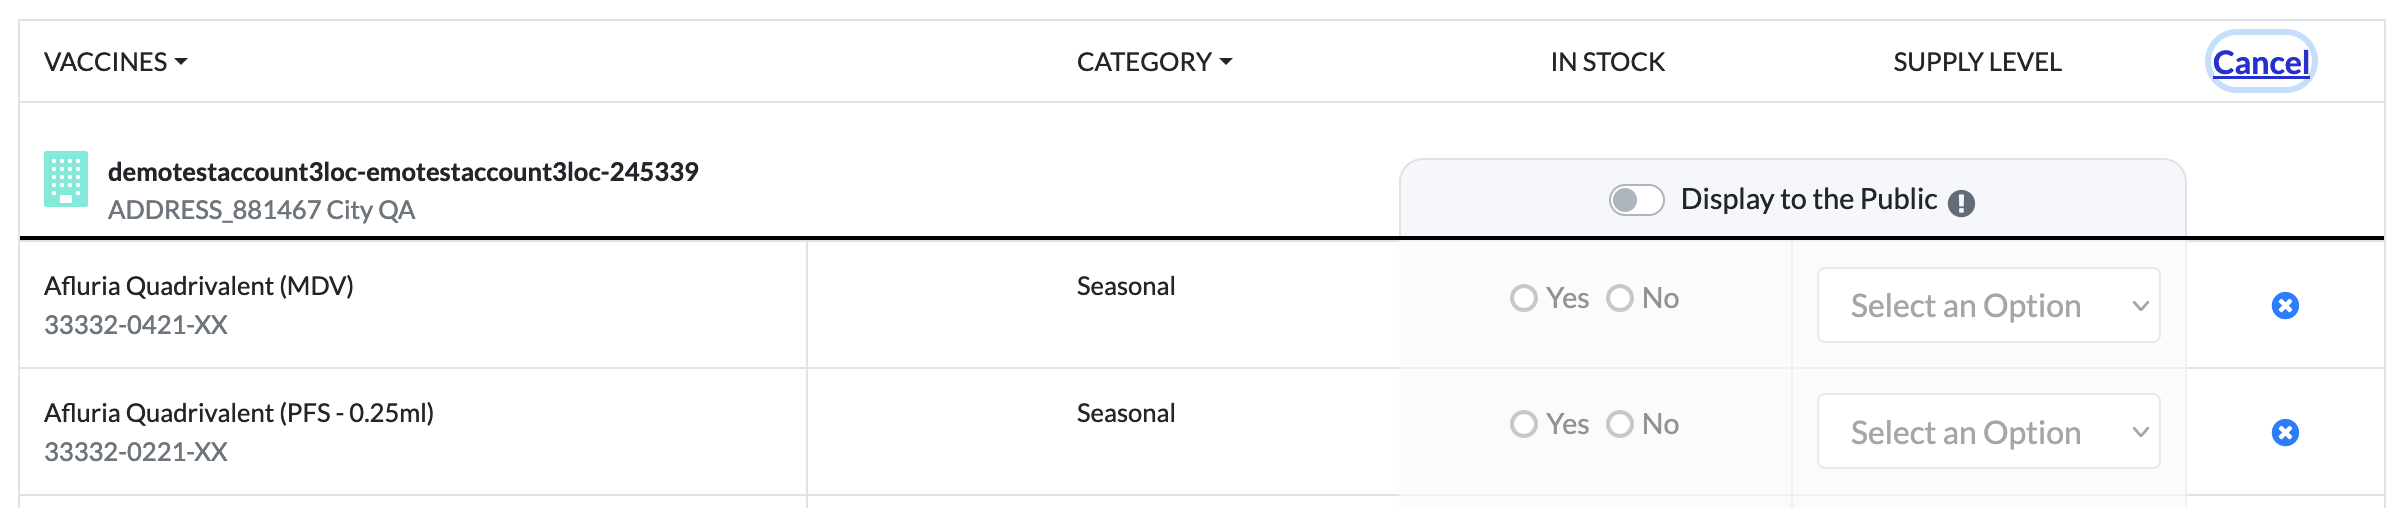Open the VACCINES column header menu
The image size is (2396, 508).
point(115,62)
